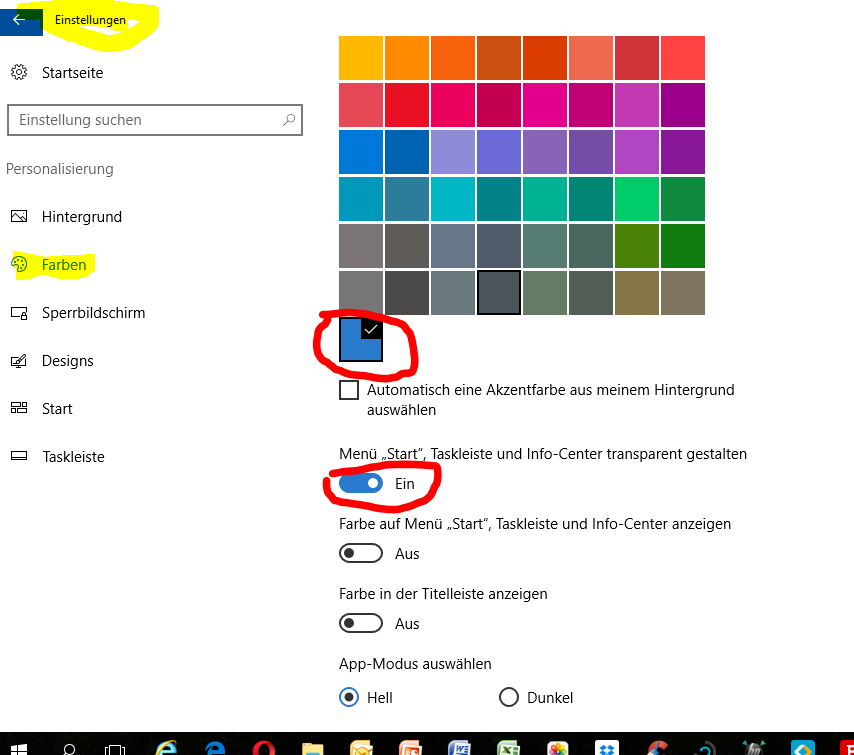Click the custom blue swatch with checkmark
This screenshot has width=854, height=755.
pos(361,340)
